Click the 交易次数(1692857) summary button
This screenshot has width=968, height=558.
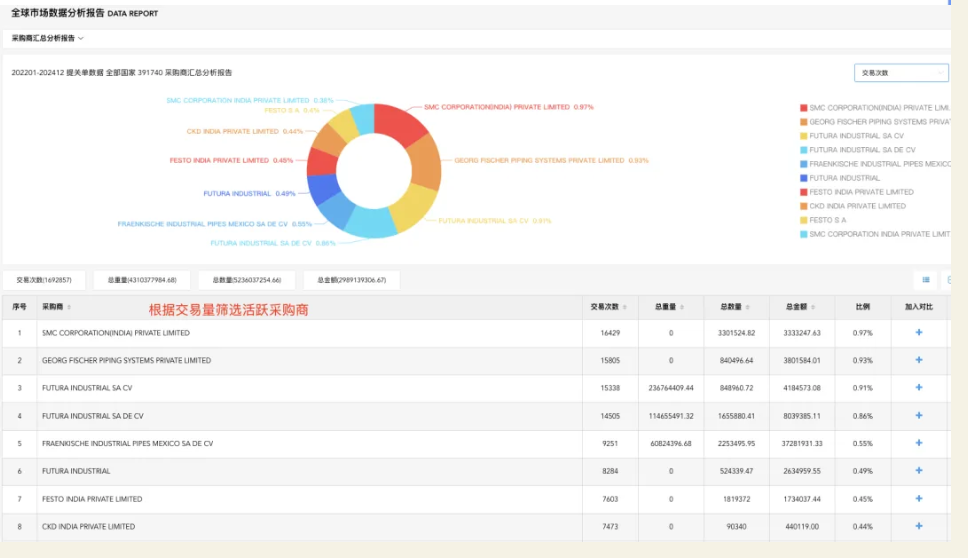point(43,280)
